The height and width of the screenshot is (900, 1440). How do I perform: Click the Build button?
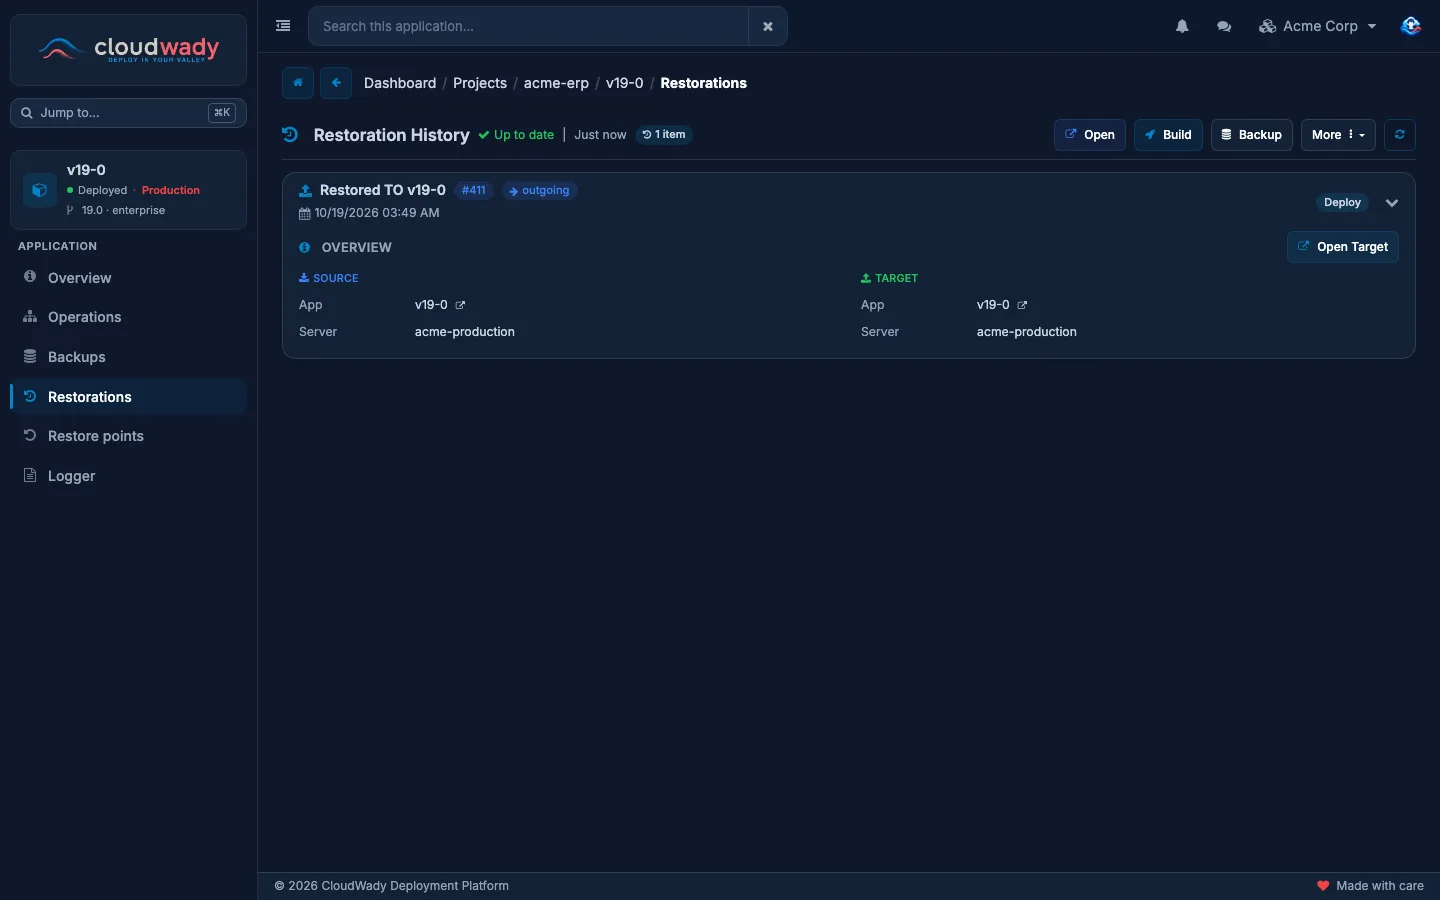click(x=1168, y=135)
